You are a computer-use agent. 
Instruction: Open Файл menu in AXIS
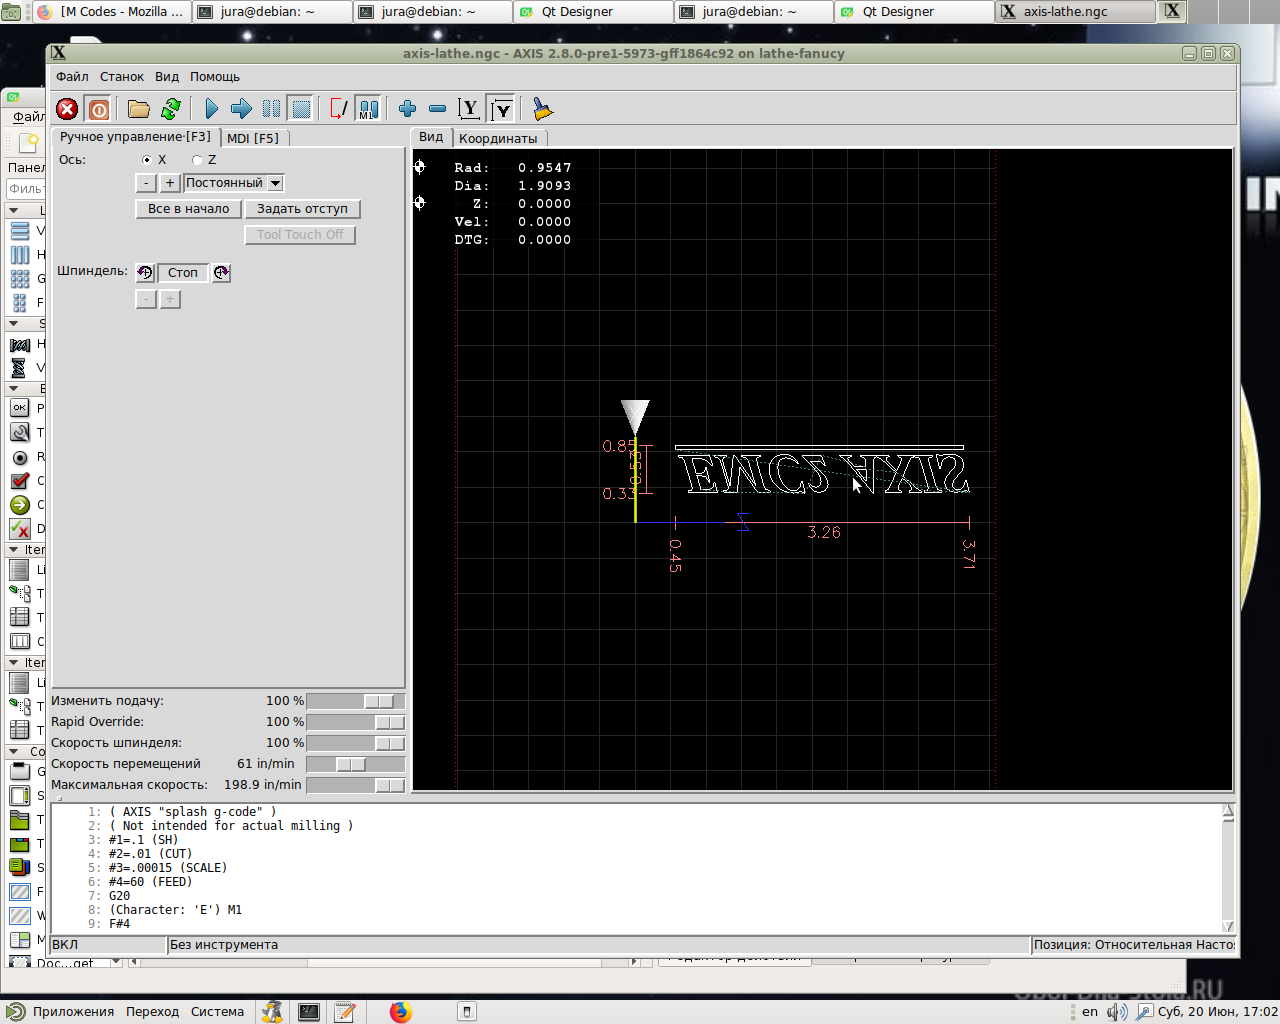72,77
